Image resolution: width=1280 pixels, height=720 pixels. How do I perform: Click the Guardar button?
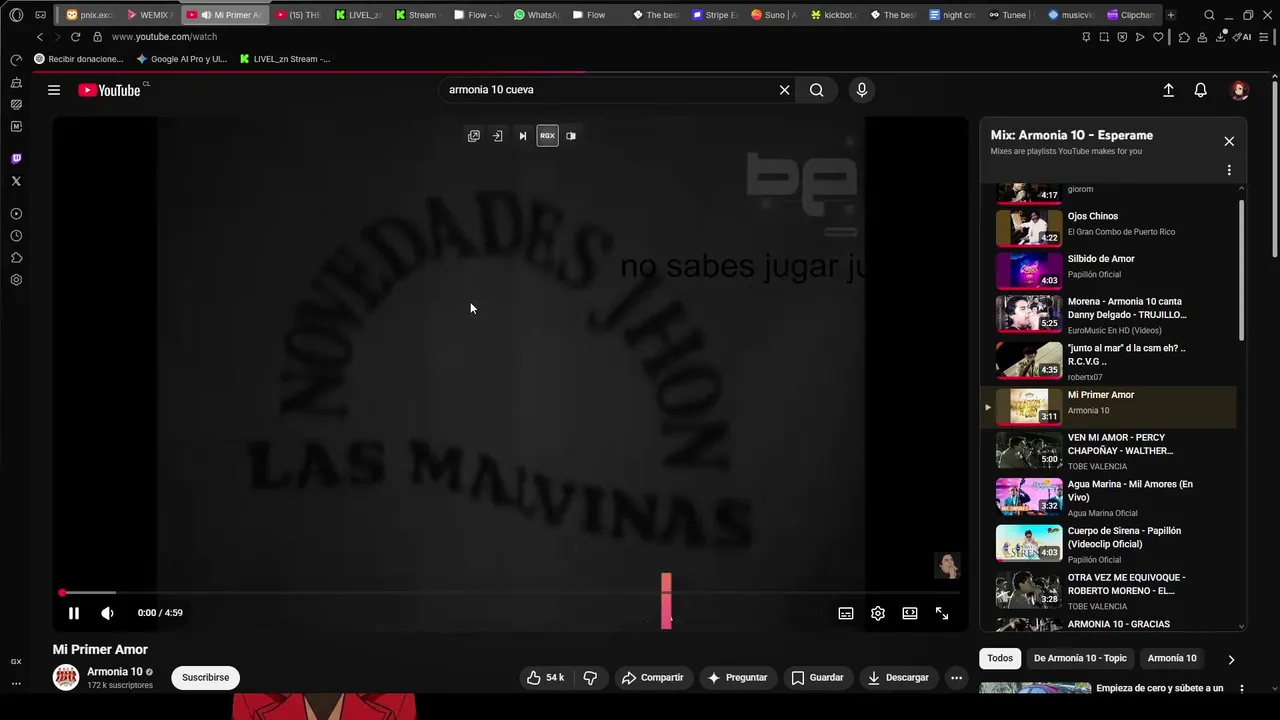coord(817,678)
